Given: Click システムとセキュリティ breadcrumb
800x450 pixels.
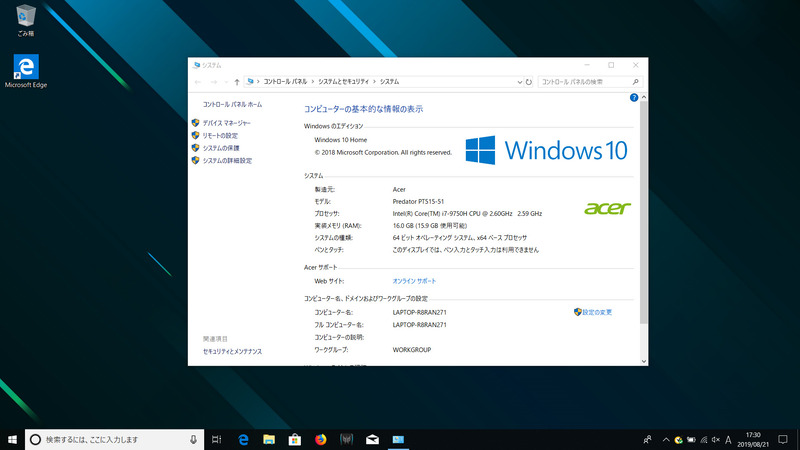Looking at the screenshot, I should tap(343, 82).
